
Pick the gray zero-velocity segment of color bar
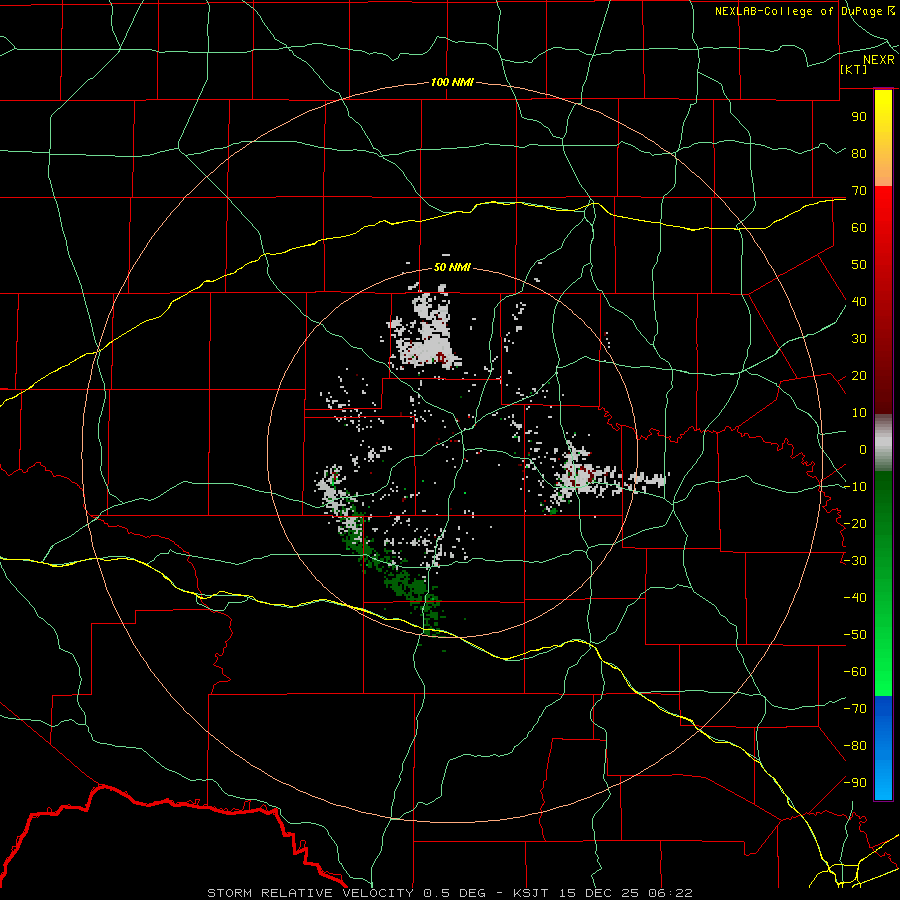coord(883,443)
